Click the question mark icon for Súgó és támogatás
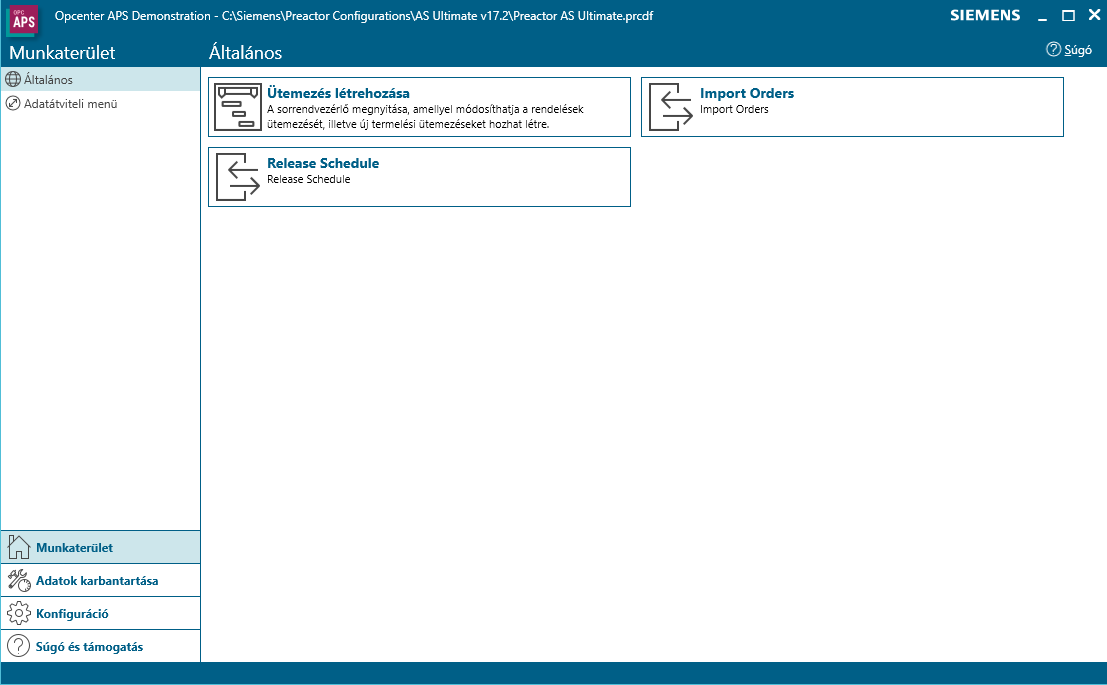1107x685 pixels. tap(18, 646)
